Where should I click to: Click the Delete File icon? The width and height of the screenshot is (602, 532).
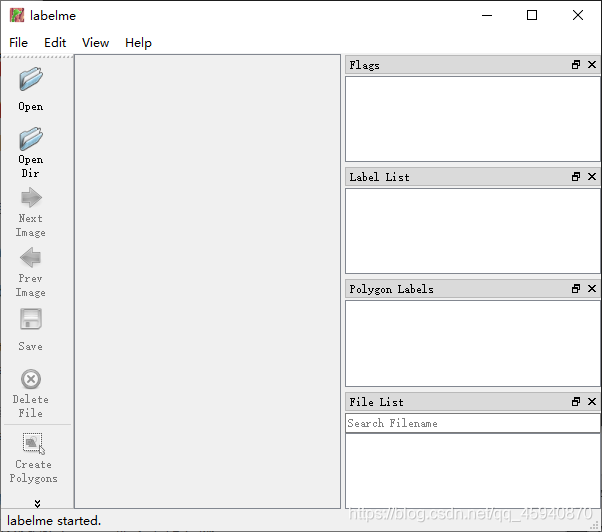31,380
